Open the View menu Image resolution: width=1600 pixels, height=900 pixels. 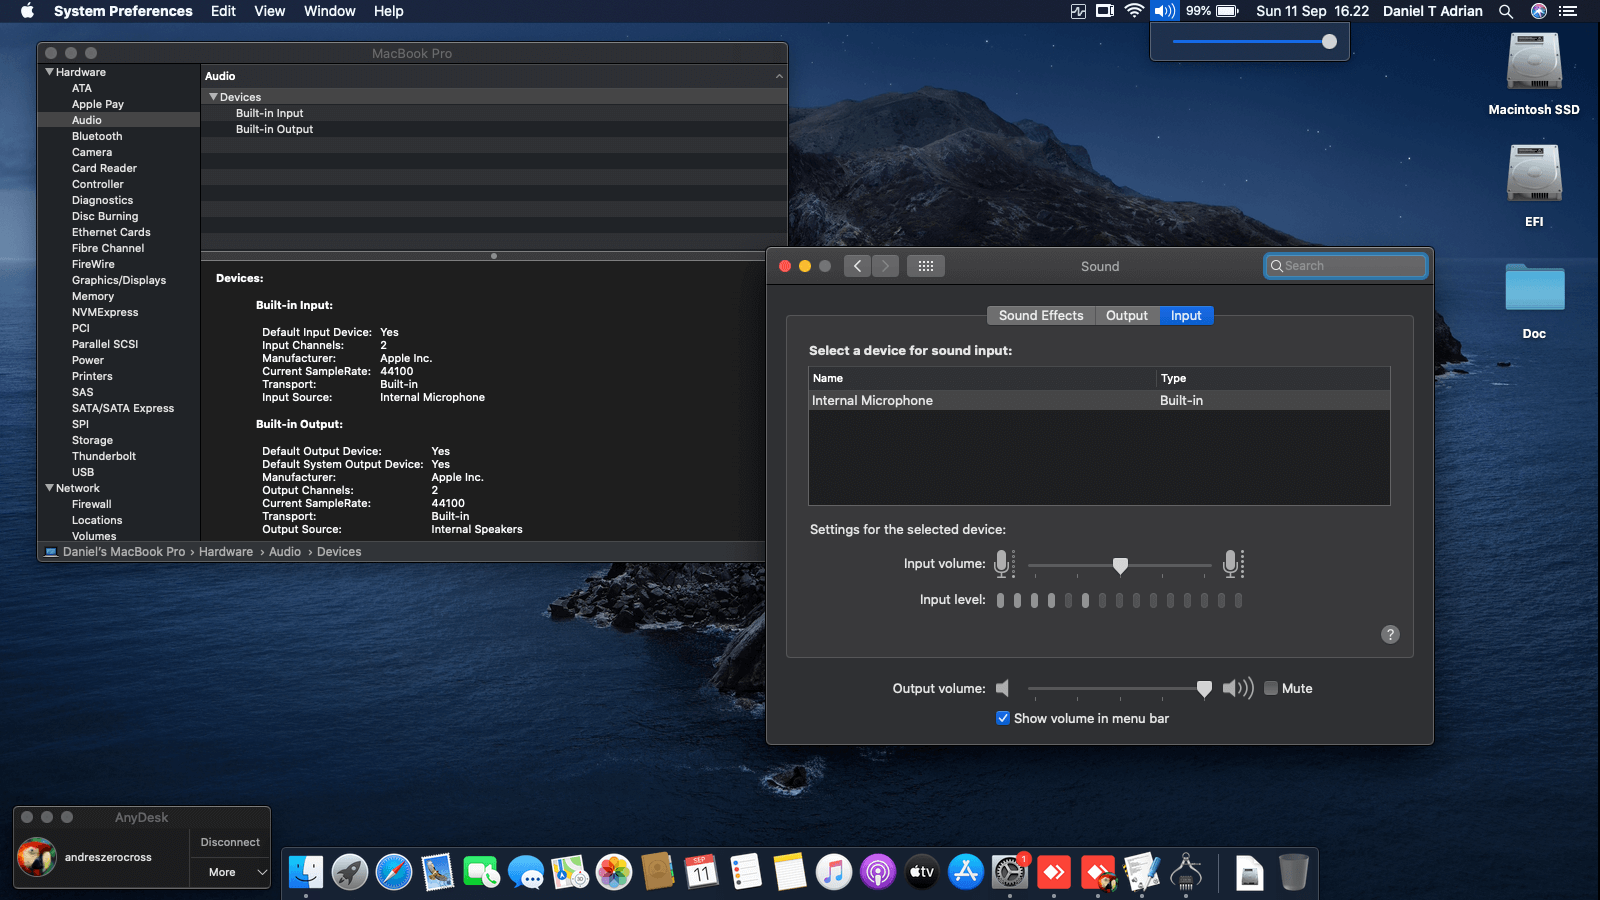click(270, 11)
